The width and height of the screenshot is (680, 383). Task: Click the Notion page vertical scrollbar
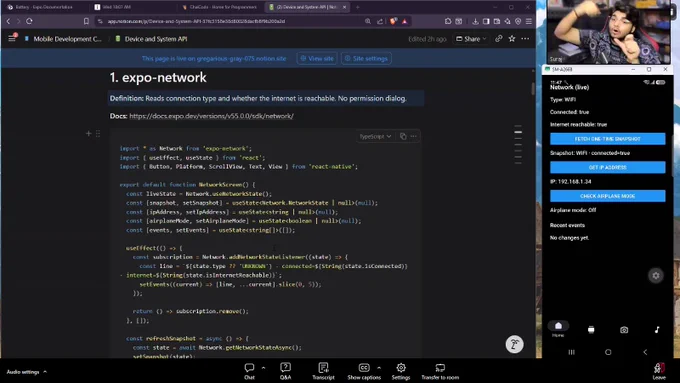[533, 88]
